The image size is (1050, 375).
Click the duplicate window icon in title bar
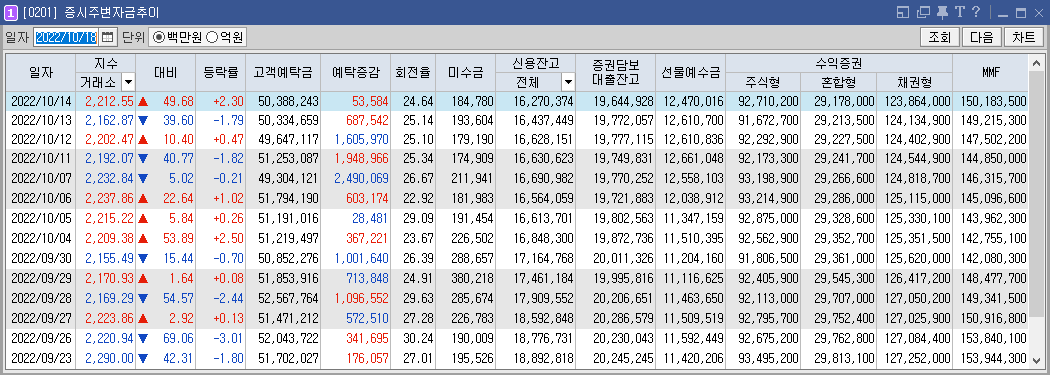coord(924,12)
